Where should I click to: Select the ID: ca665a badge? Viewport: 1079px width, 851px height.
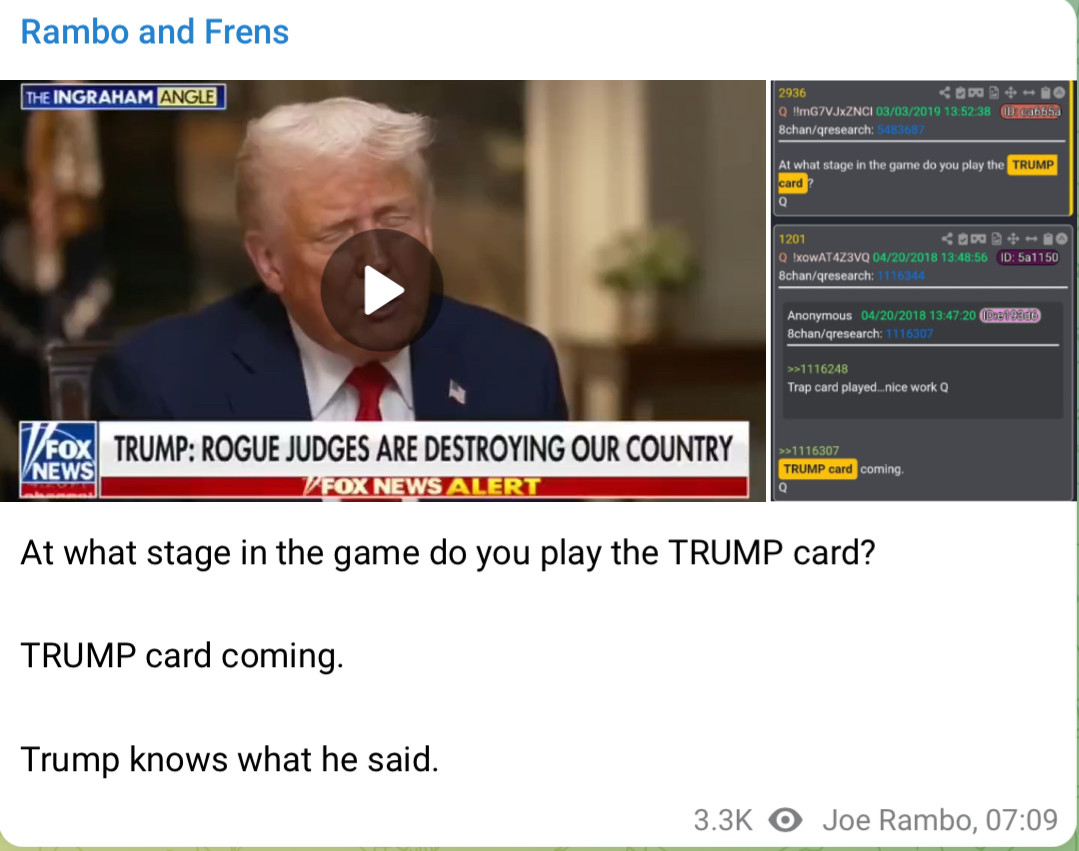pyautogui.click(x=1031, y=111)
